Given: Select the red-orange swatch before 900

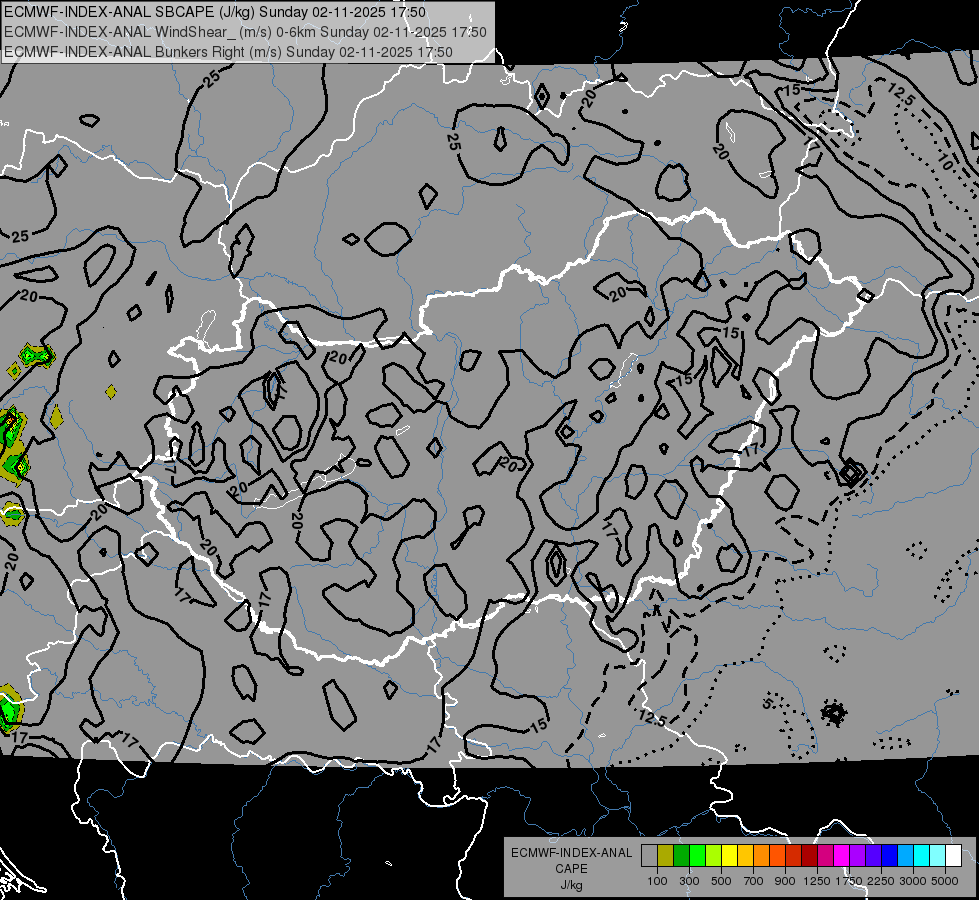Looking at the screenshot, I should pos(777,856).
